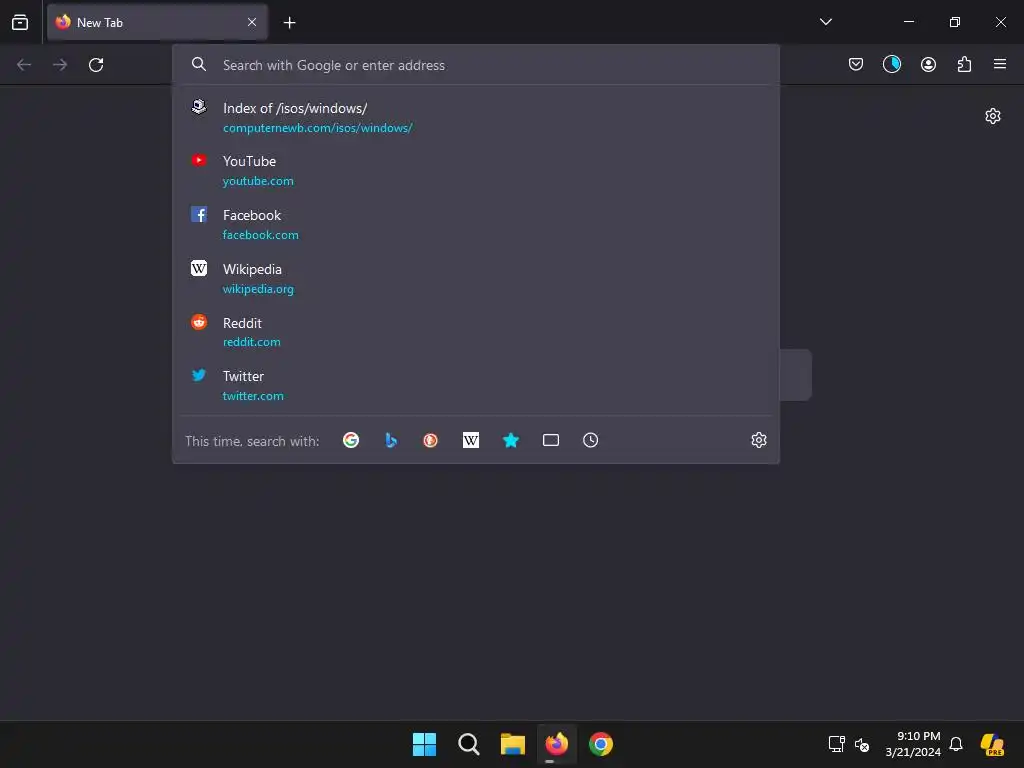Screen dimensions: 1024x768
Task: Search this time in open Tabs
Action: [x=551, y=440]
